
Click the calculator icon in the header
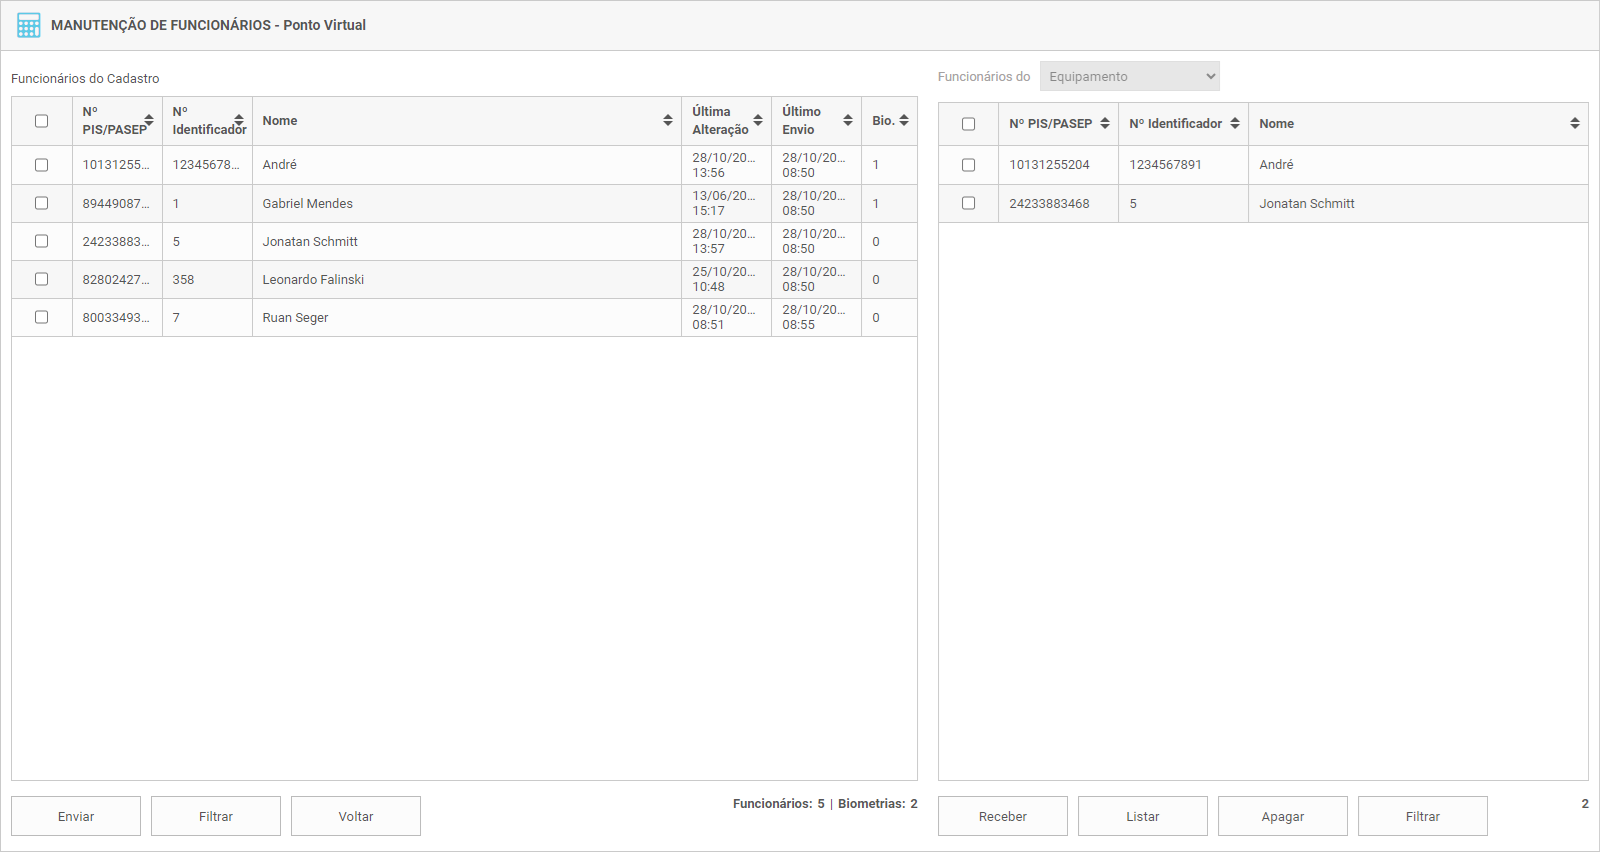click(29, 25)
